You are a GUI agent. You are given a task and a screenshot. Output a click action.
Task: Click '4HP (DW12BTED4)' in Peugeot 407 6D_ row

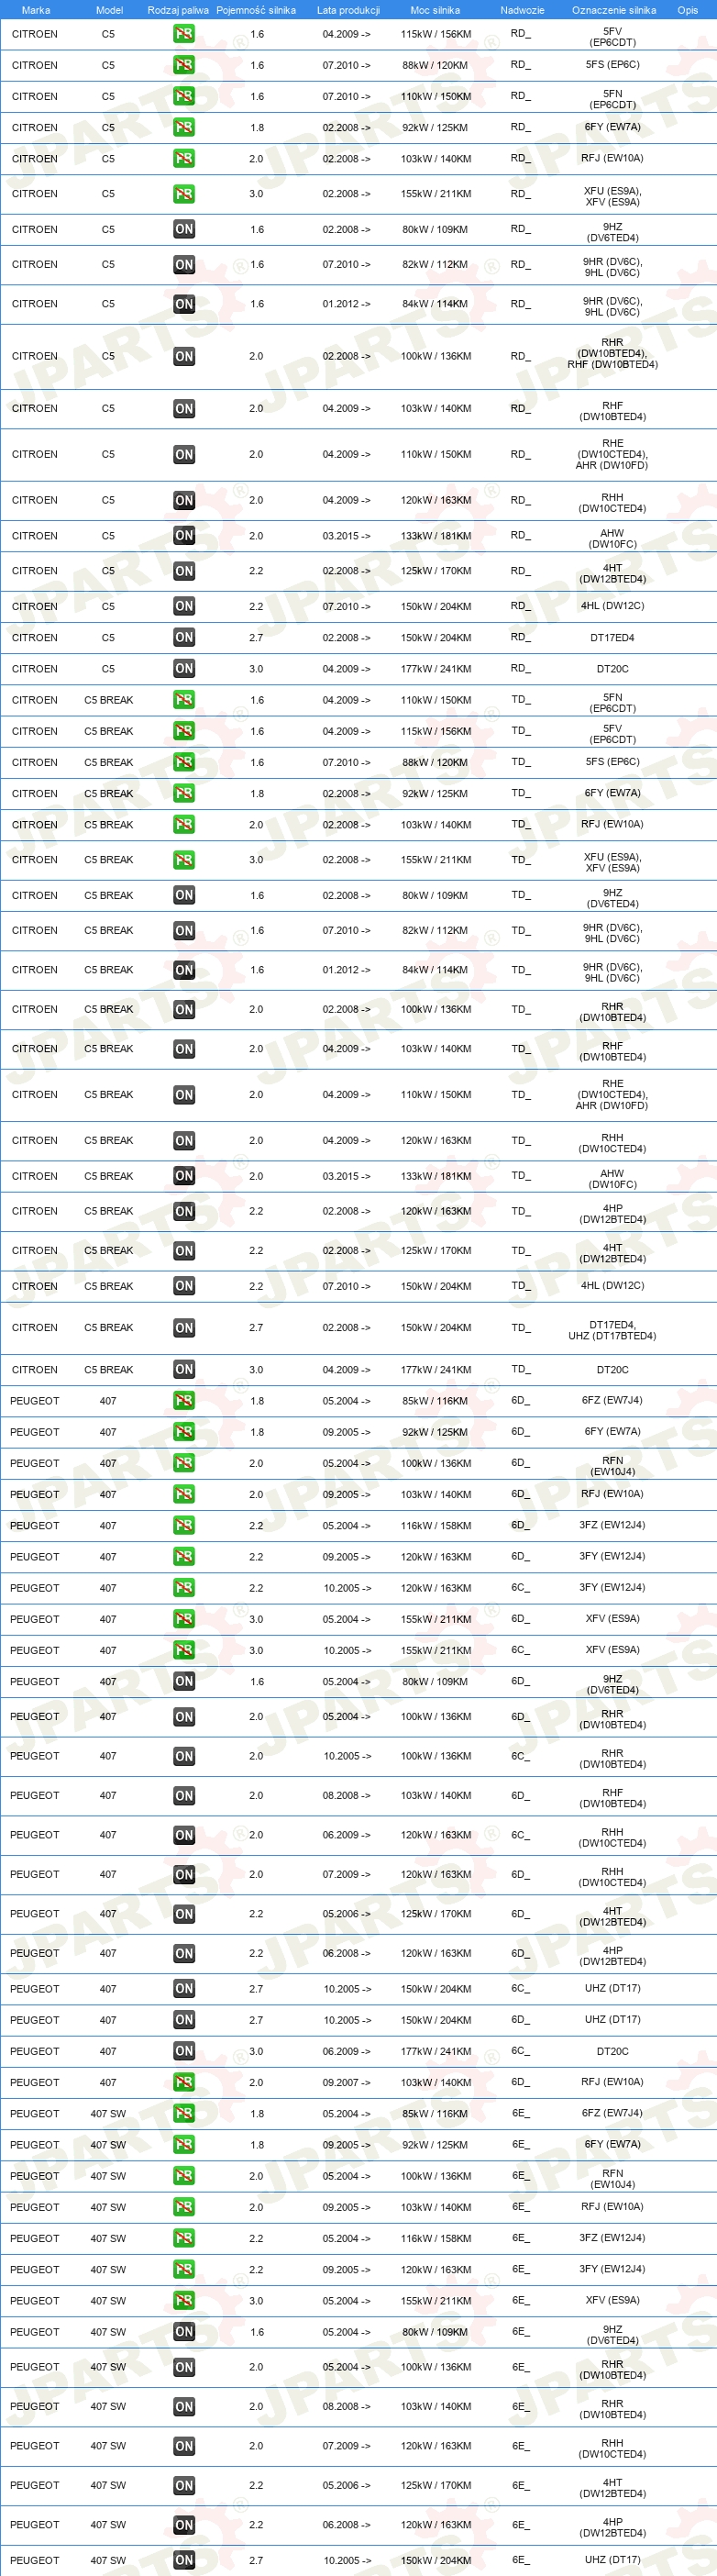click(612, 1955)
